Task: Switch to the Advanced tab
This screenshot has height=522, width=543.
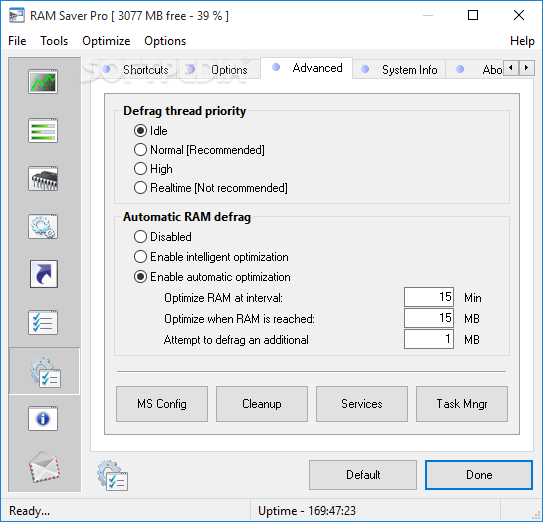Action: click(307, 68)
